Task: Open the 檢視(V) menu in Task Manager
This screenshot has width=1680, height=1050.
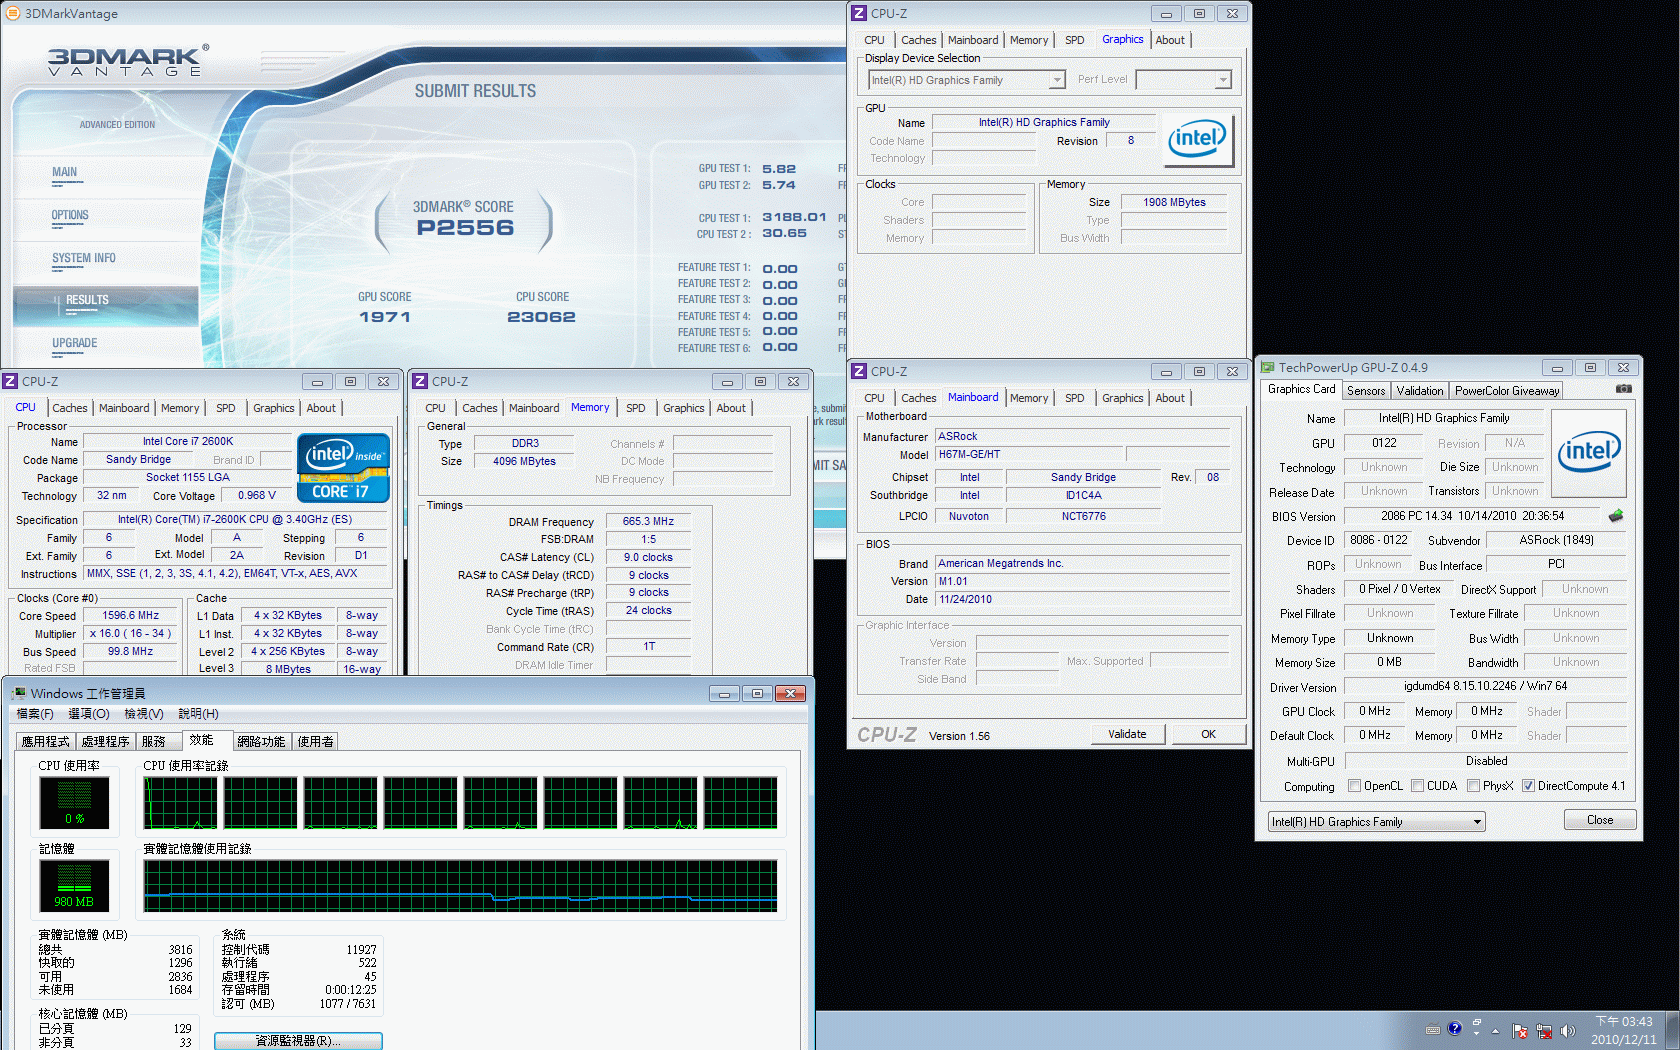Action: (x=144, y=713)
